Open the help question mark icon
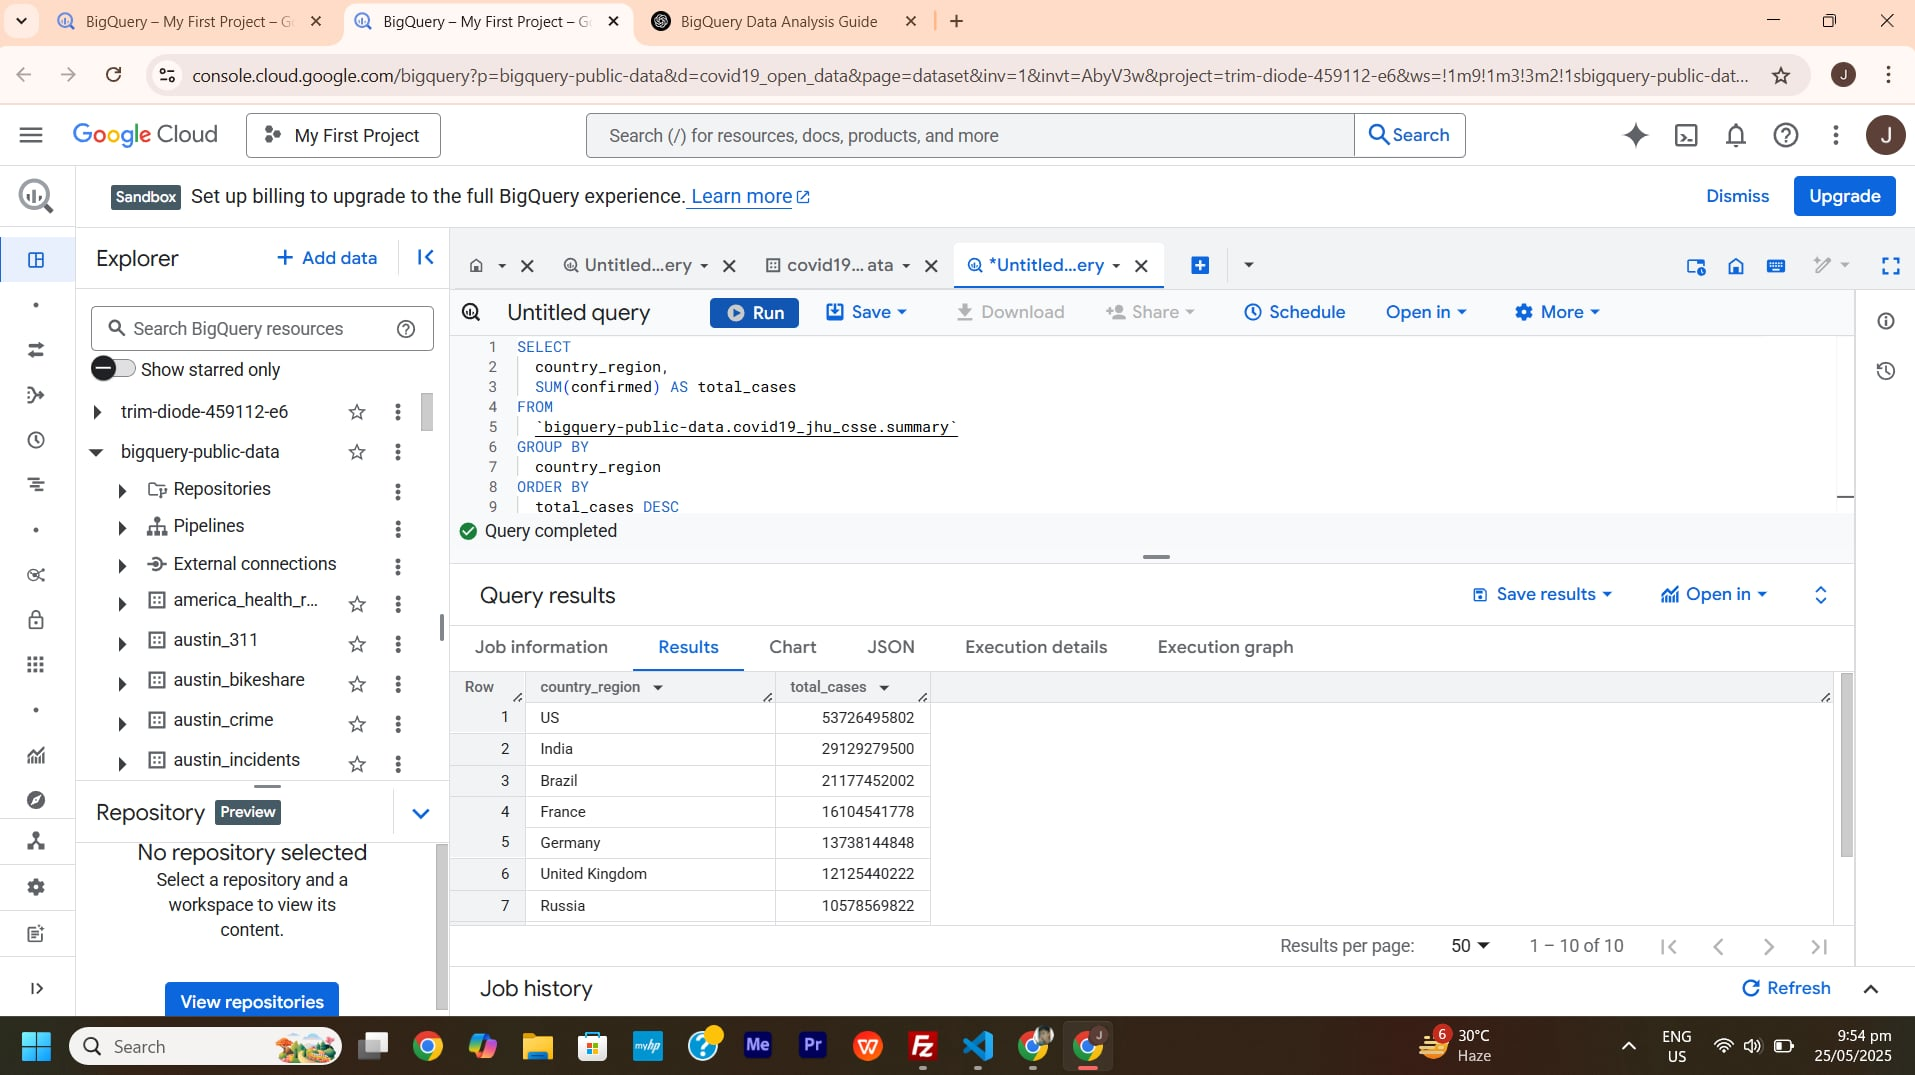Screen dimensions: 1915x1075 1786,135
